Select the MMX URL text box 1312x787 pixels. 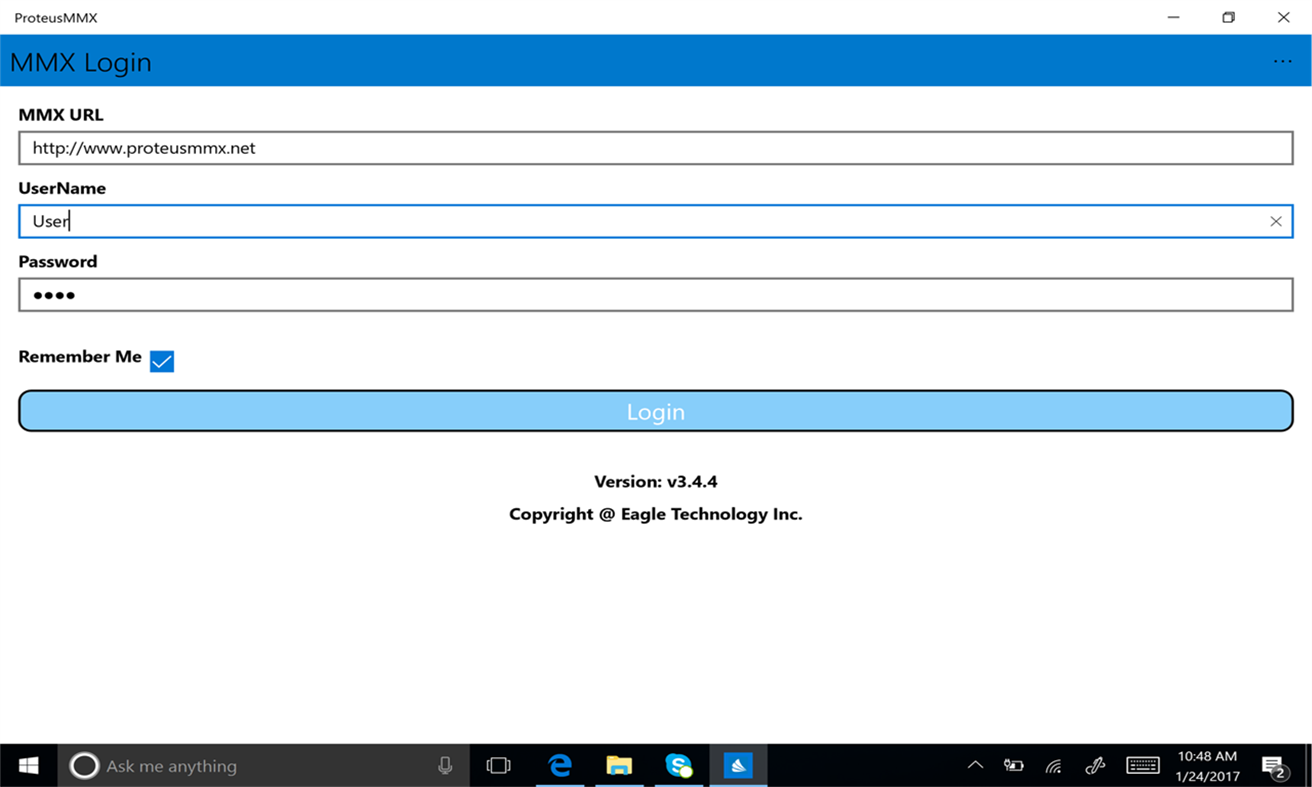655,147
